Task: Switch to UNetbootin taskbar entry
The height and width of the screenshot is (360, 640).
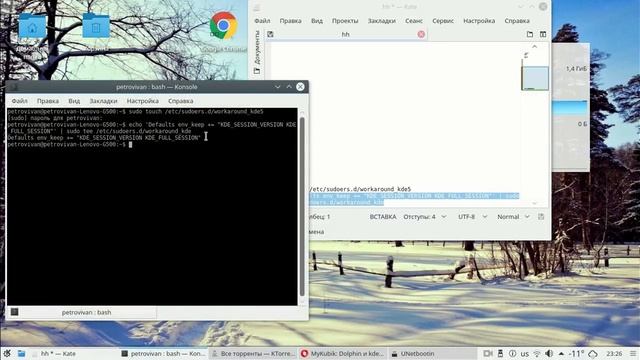Action: [432, 353]
